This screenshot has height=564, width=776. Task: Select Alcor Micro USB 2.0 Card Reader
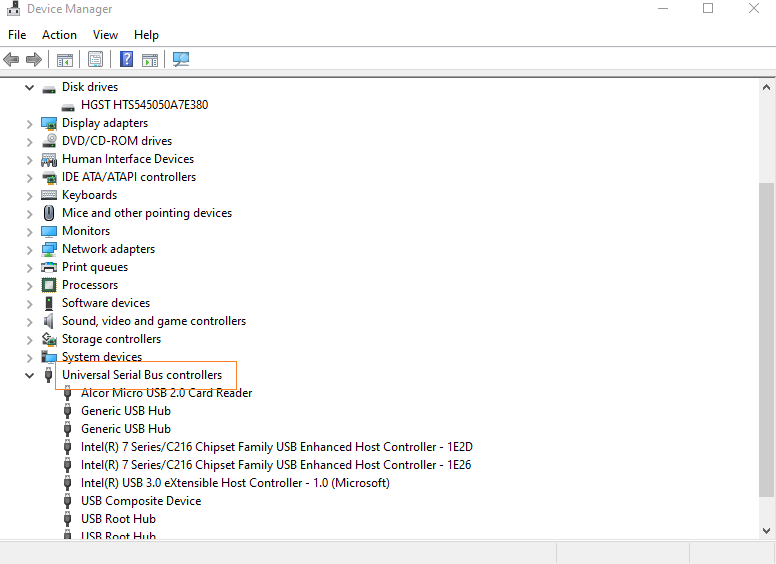coord(166,393)
